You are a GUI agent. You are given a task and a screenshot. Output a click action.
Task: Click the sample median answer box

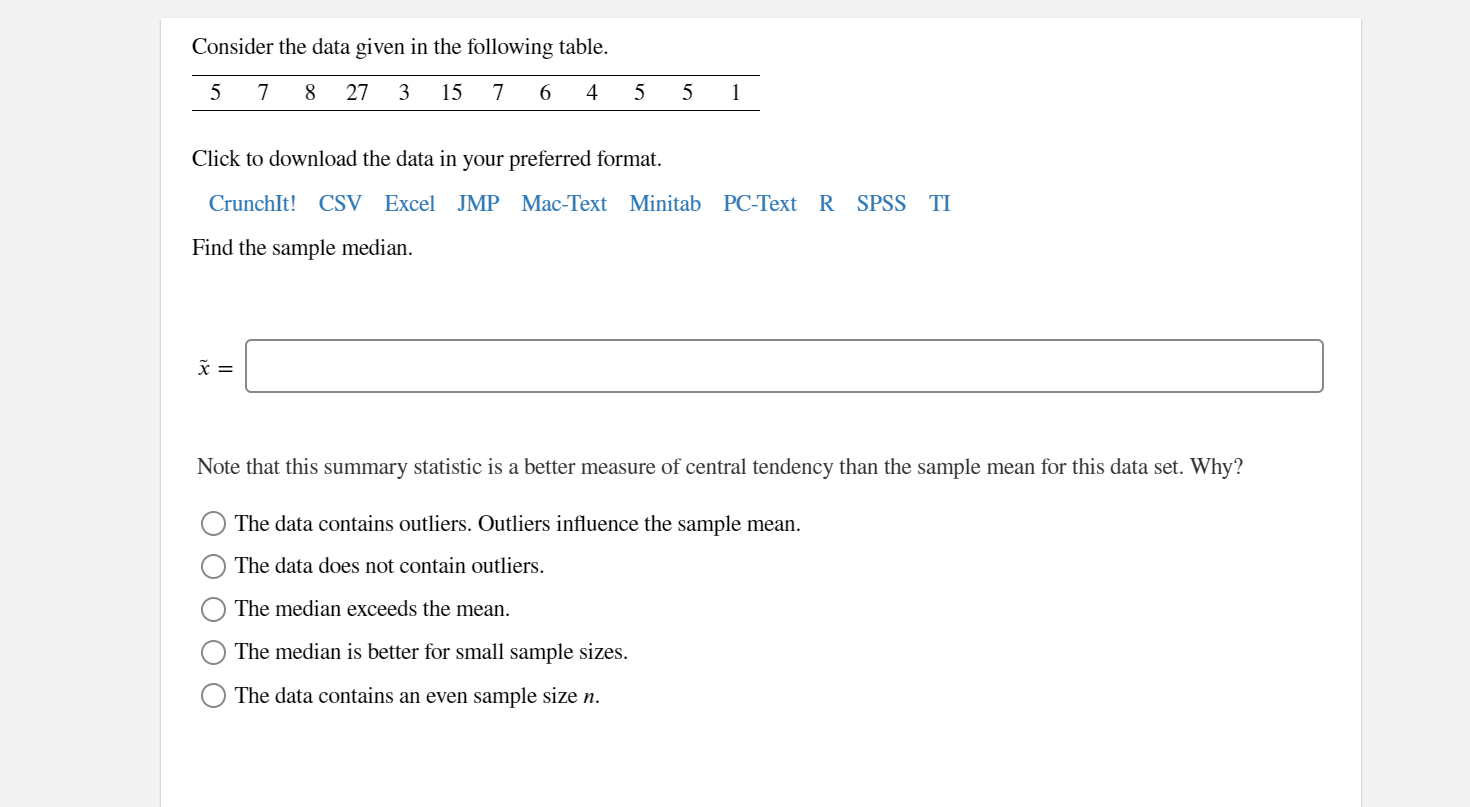784,366
